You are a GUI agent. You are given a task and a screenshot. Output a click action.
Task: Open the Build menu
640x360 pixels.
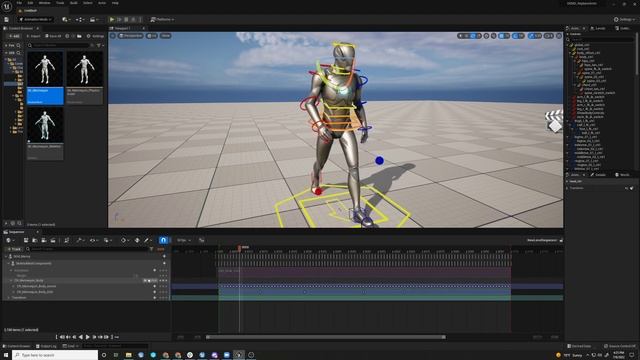[x=74, y=3]
